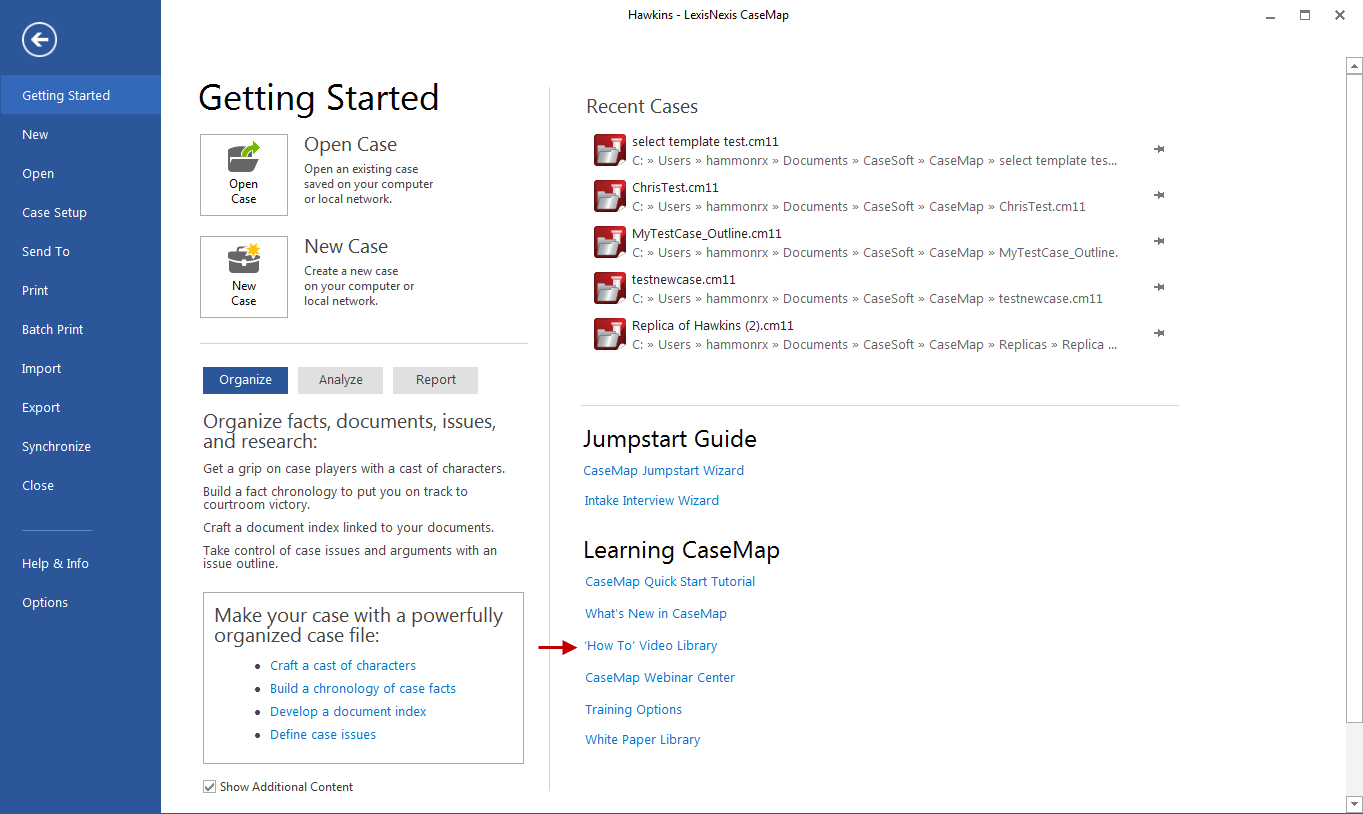Click Develop a document index link
Image resolution: width=1363 pixels, height=814 pixels.
pos(348,711)
